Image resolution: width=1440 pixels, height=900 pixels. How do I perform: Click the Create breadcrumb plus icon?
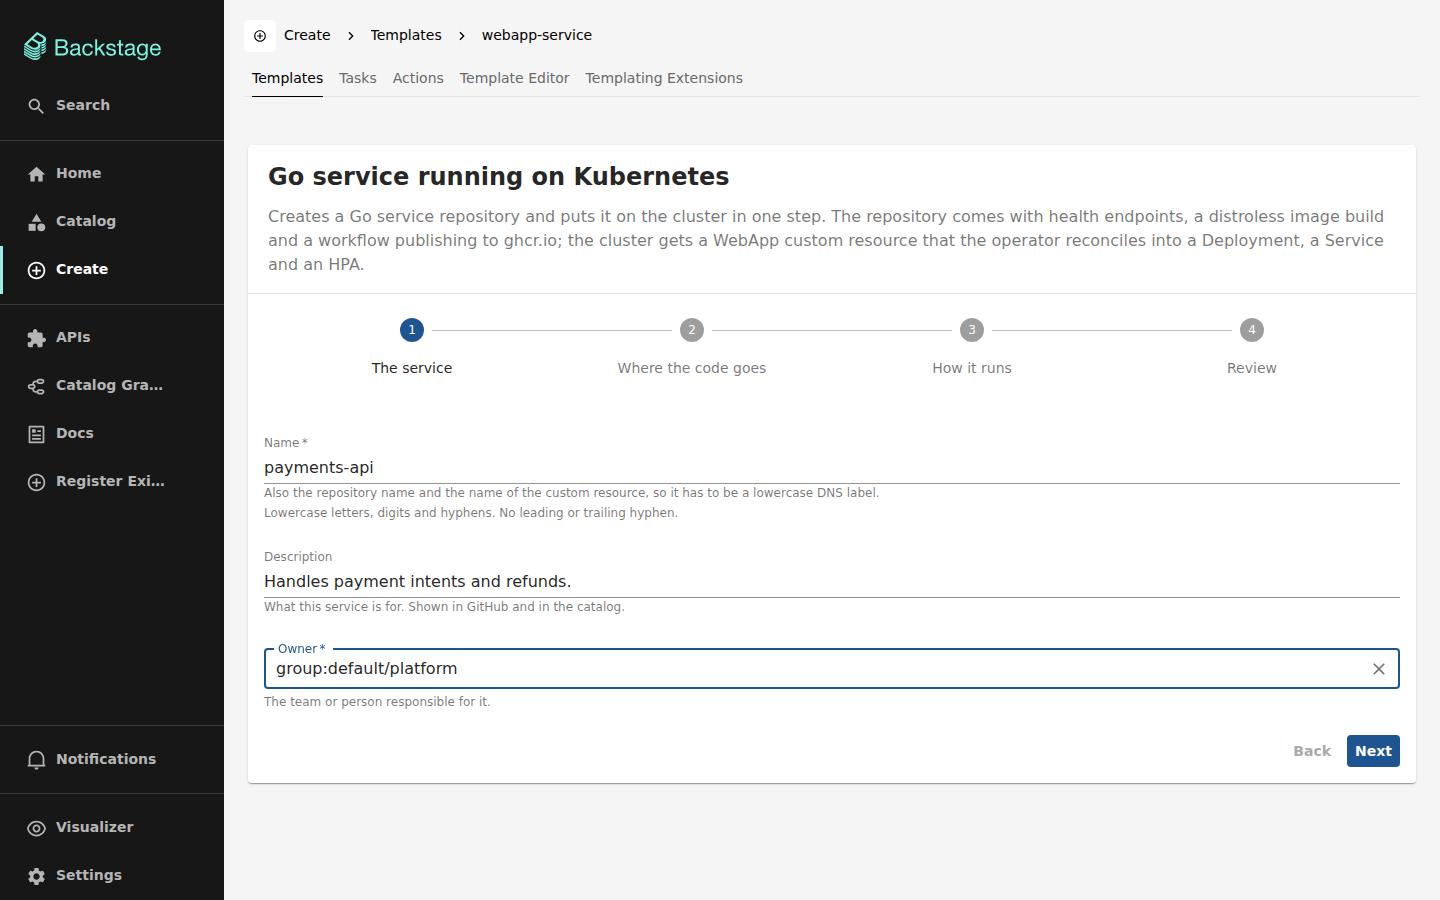(260, 36)
